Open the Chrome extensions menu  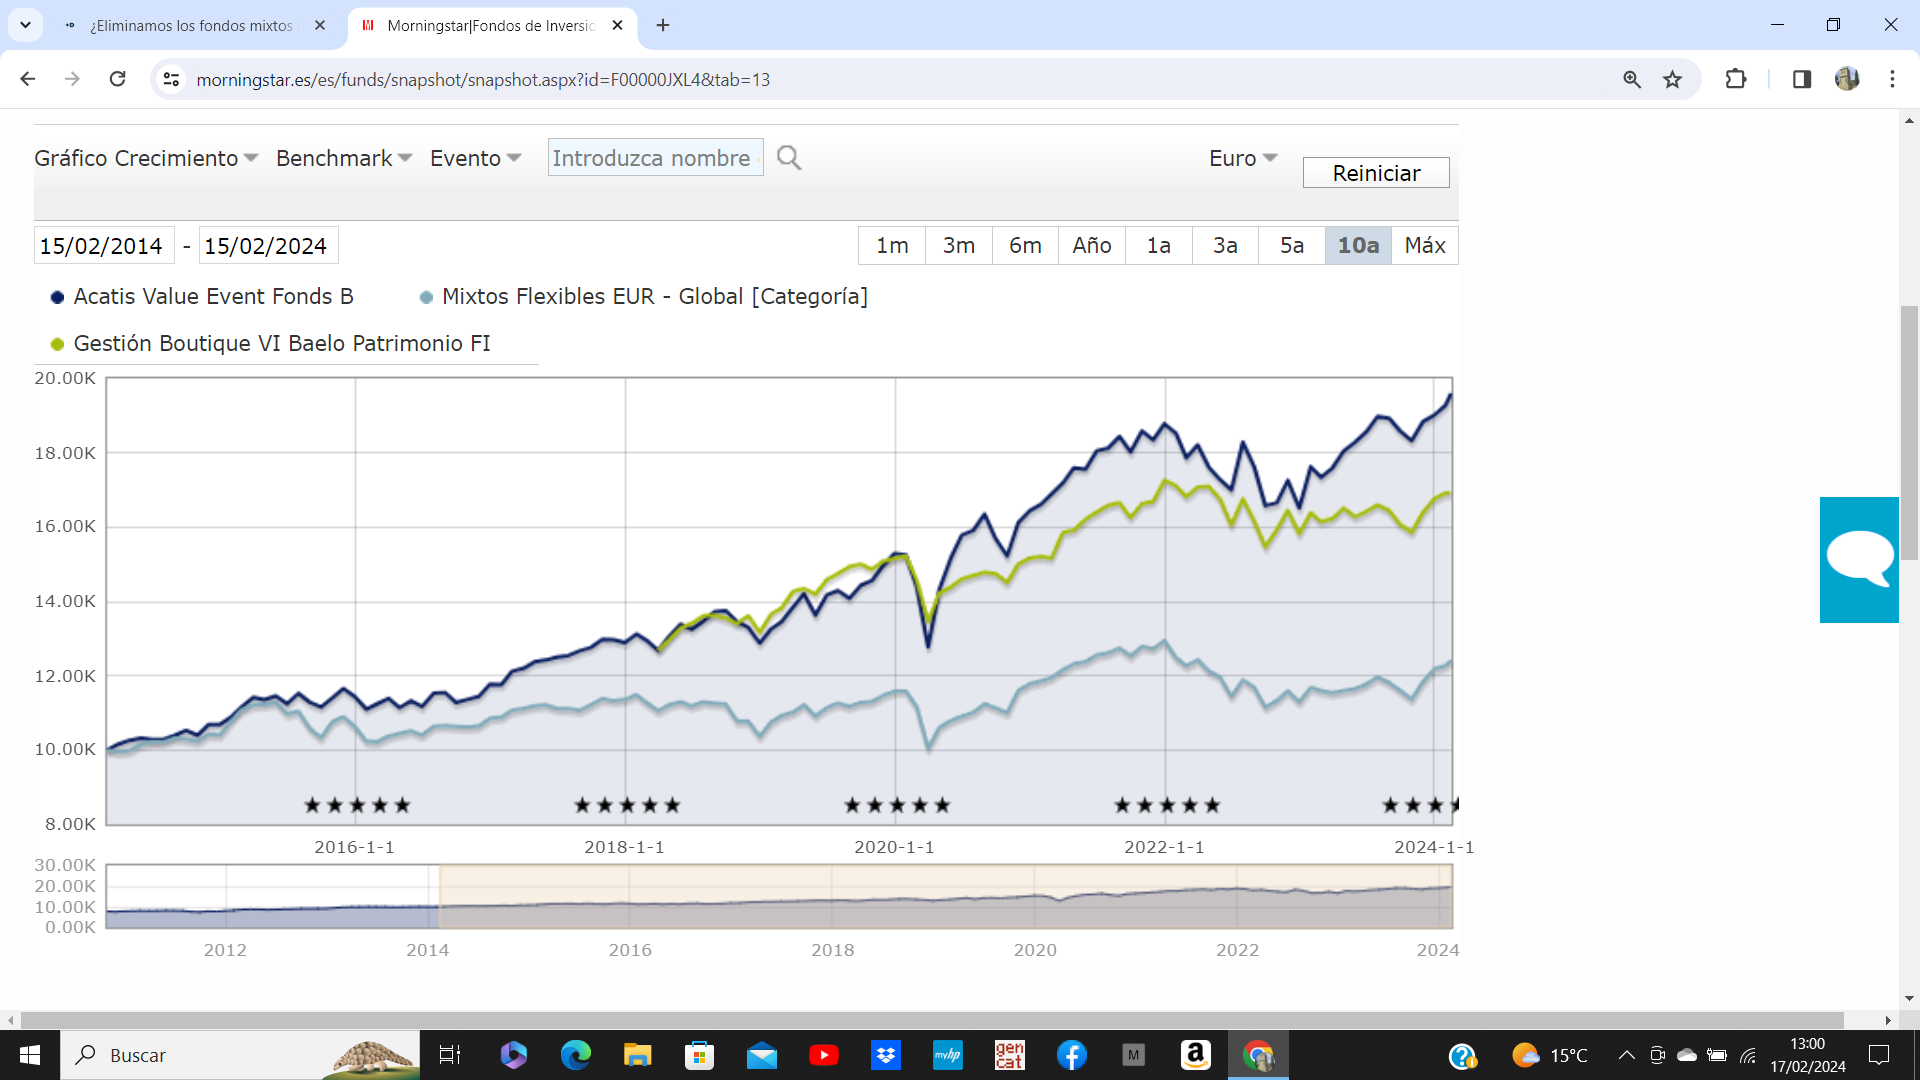tap(1736, 79)
